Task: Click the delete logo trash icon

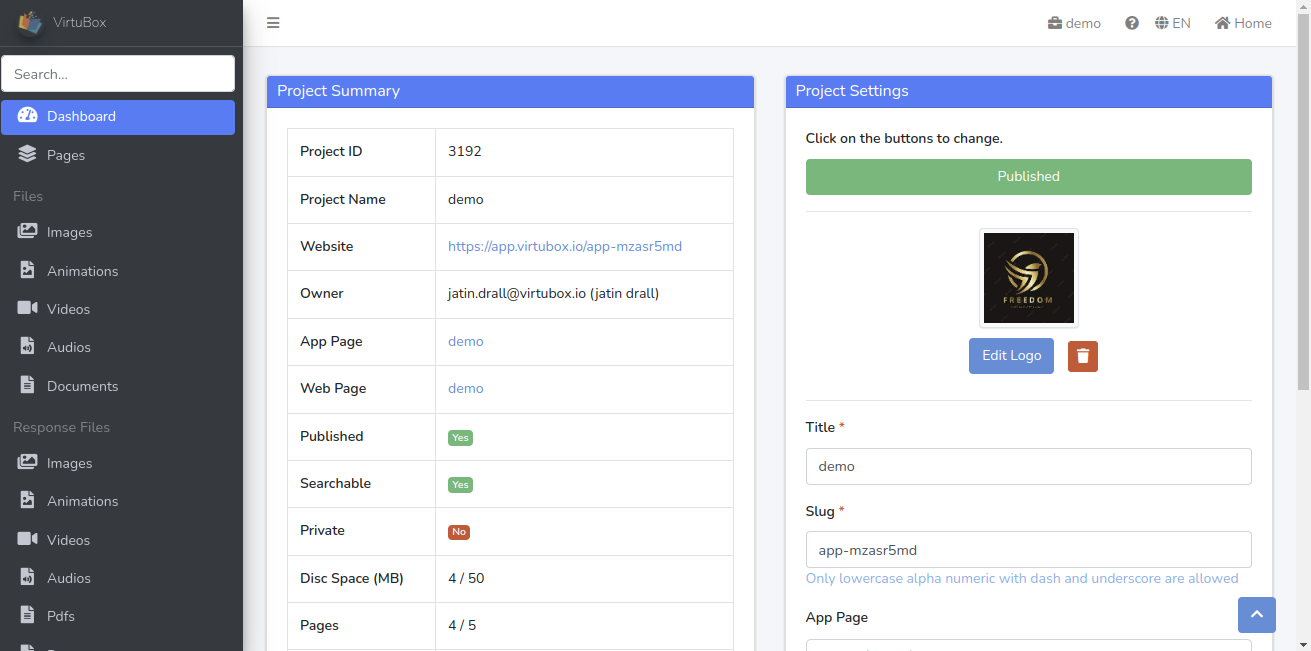Action: coord(1082,356)
